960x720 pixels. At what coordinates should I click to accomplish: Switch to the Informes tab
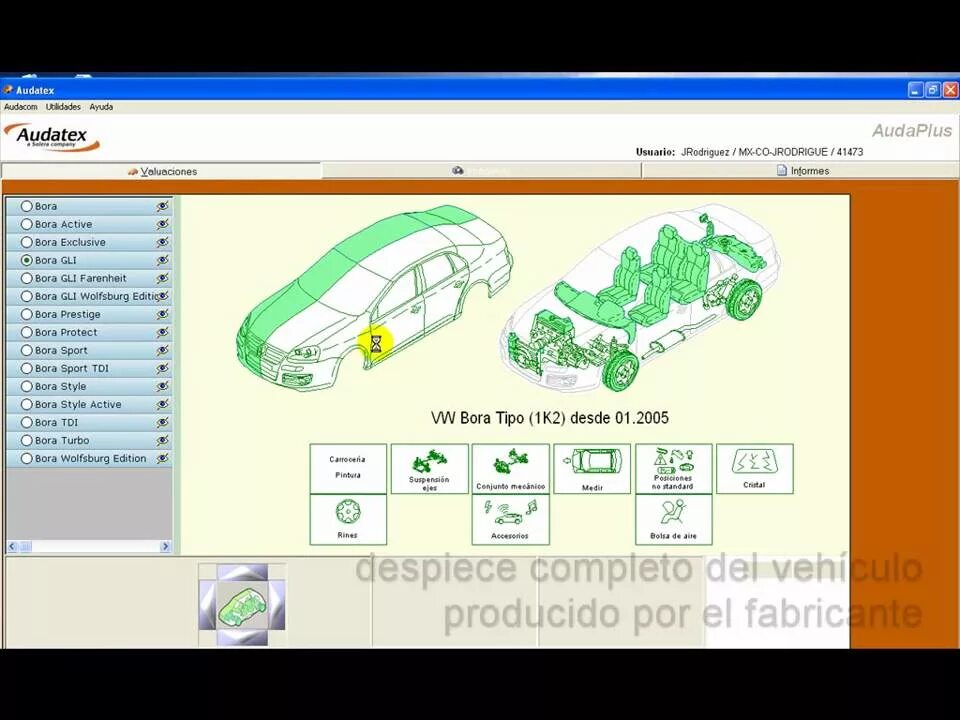801,171
